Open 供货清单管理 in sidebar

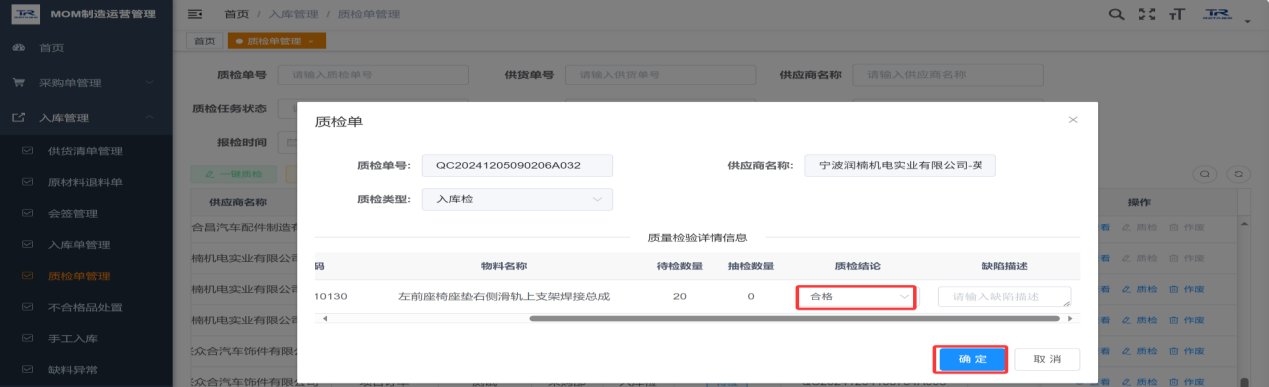(85, 151)
